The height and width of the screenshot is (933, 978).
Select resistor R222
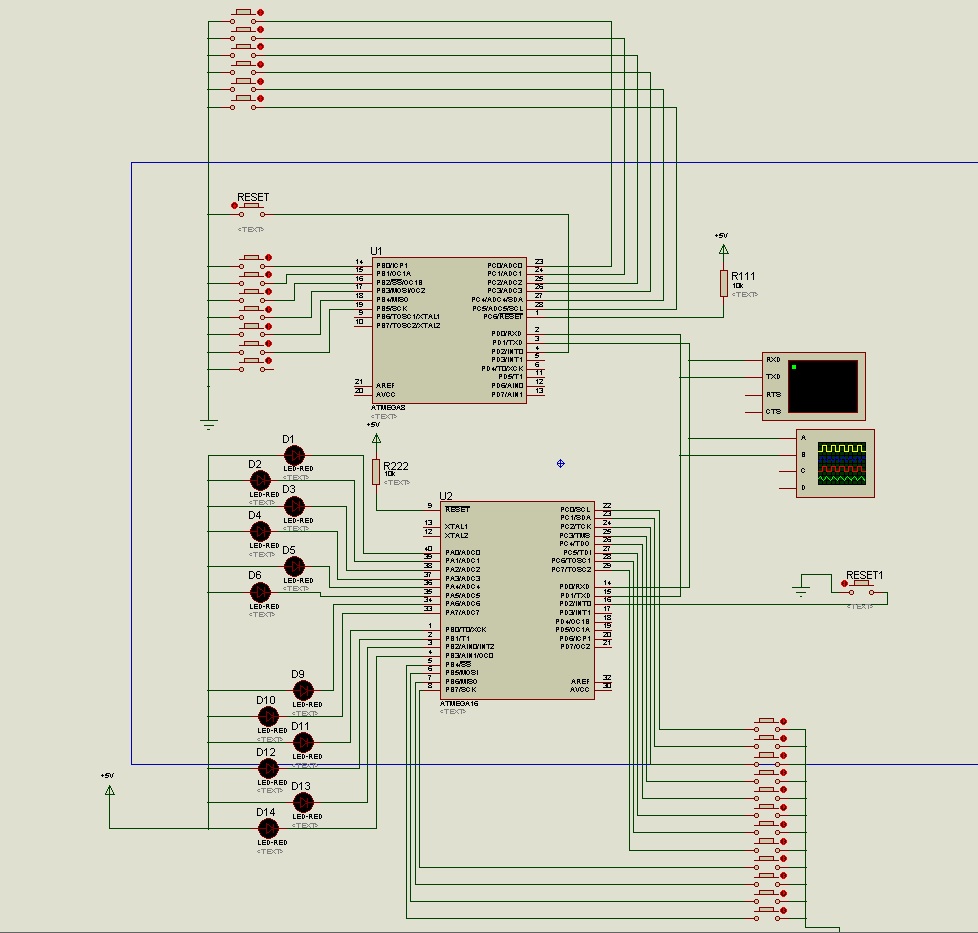point(376,471)
